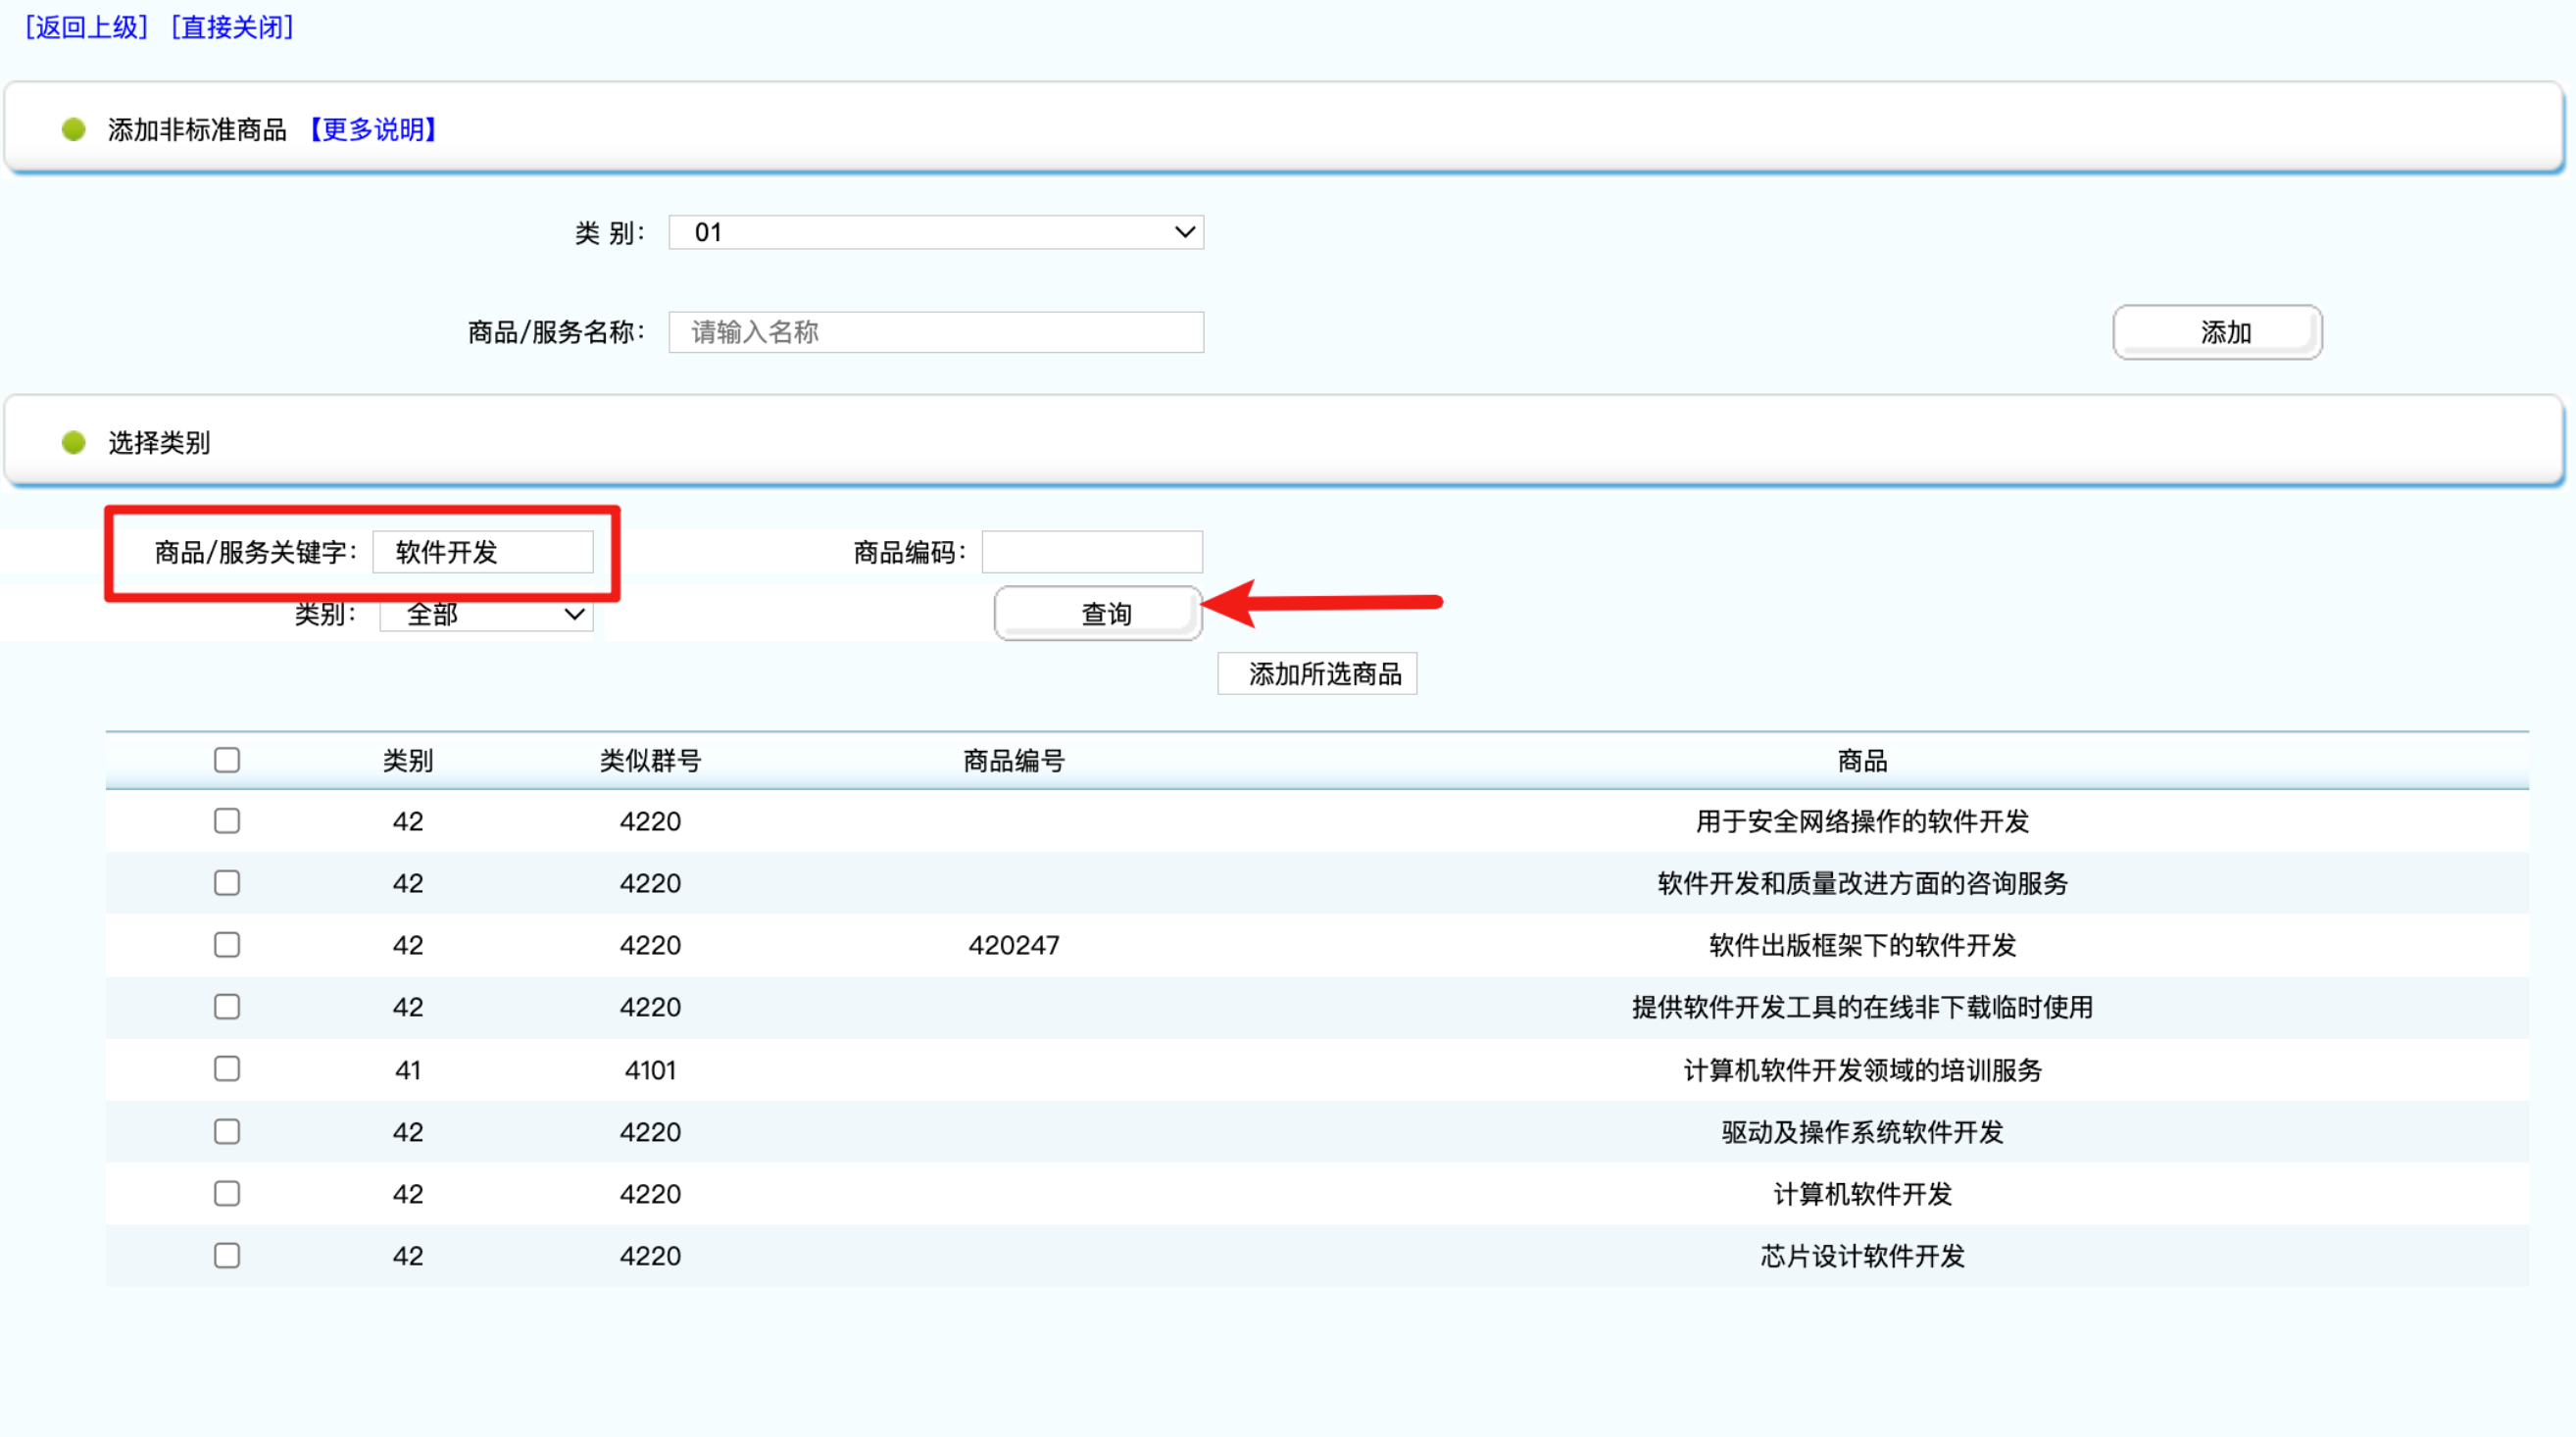
Task: Click the text 计算机软件开发领域的培训服务
Action: click(1862, 1070)
